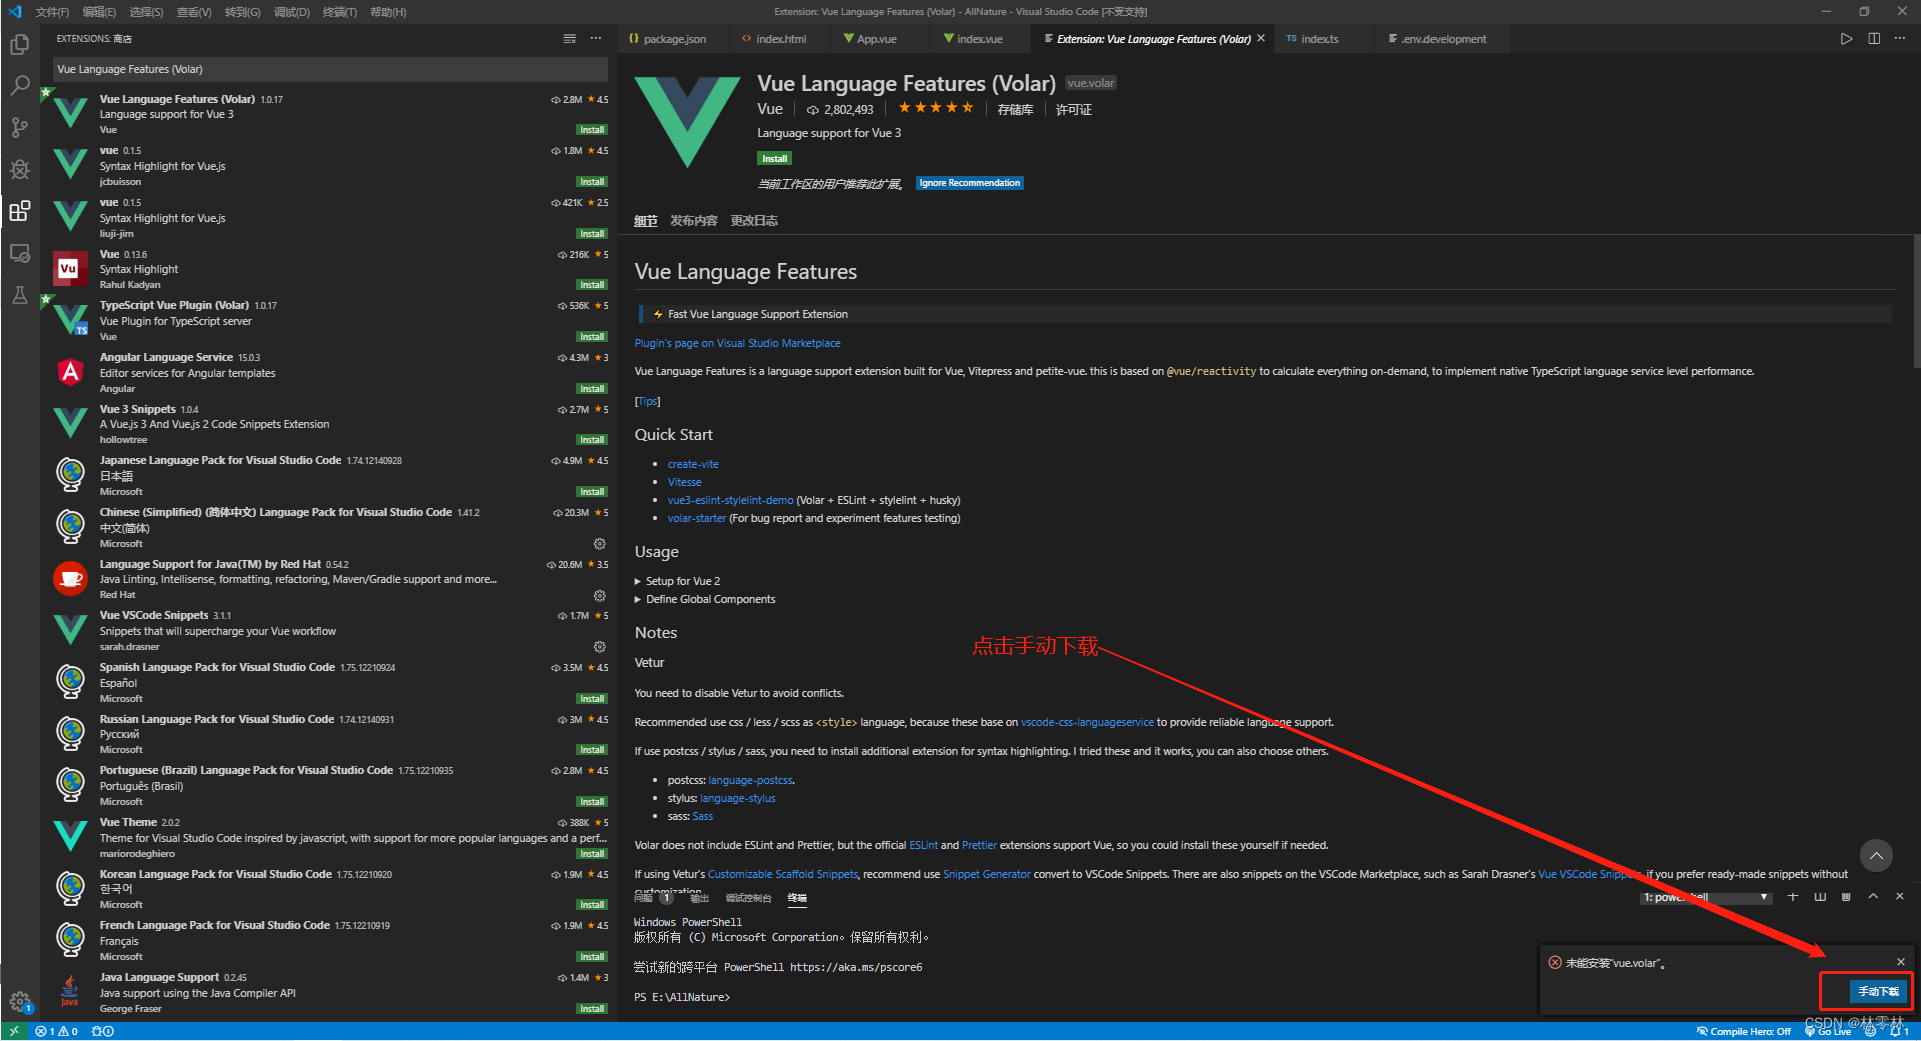Expand Define Global Components section
1921x1041 pixels.
pos(705,599)
